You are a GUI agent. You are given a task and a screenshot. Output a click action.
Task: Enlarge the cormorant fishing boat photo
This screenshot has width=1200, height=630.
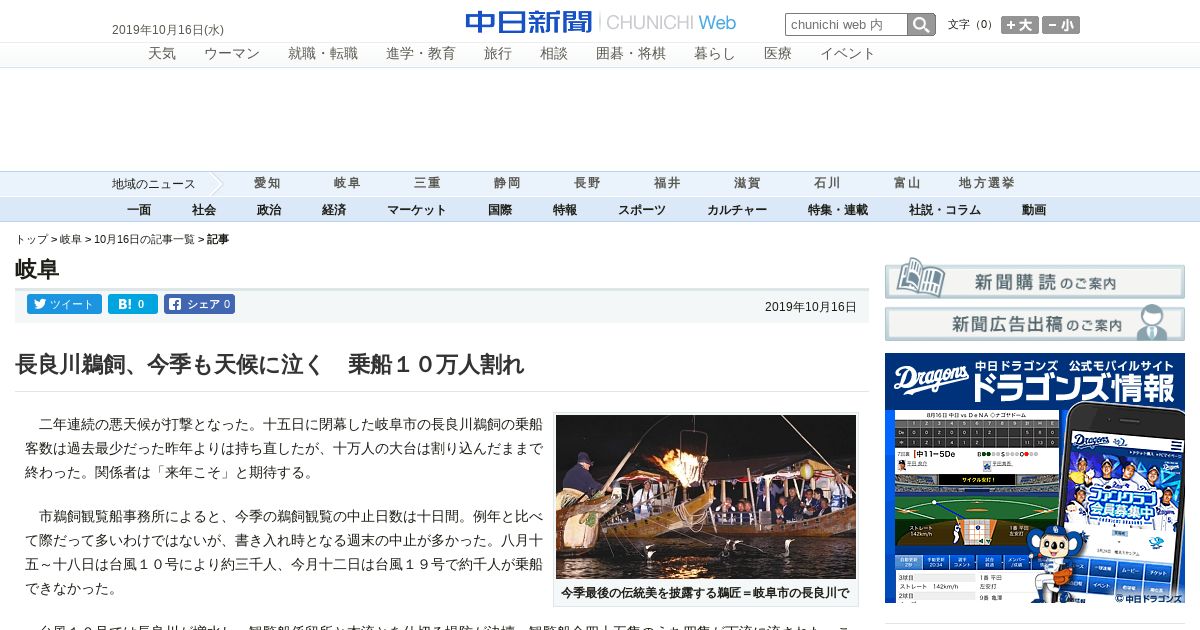pos(706,497)
